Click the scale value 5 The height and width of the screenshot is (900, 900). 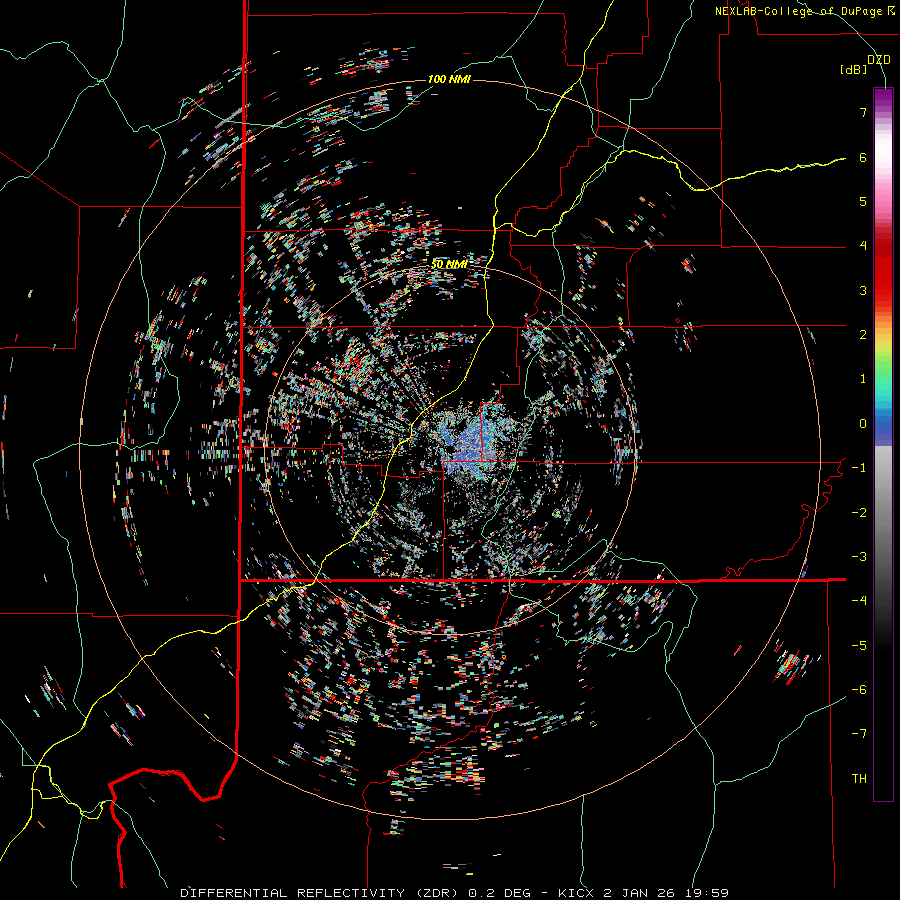[863, 201]
